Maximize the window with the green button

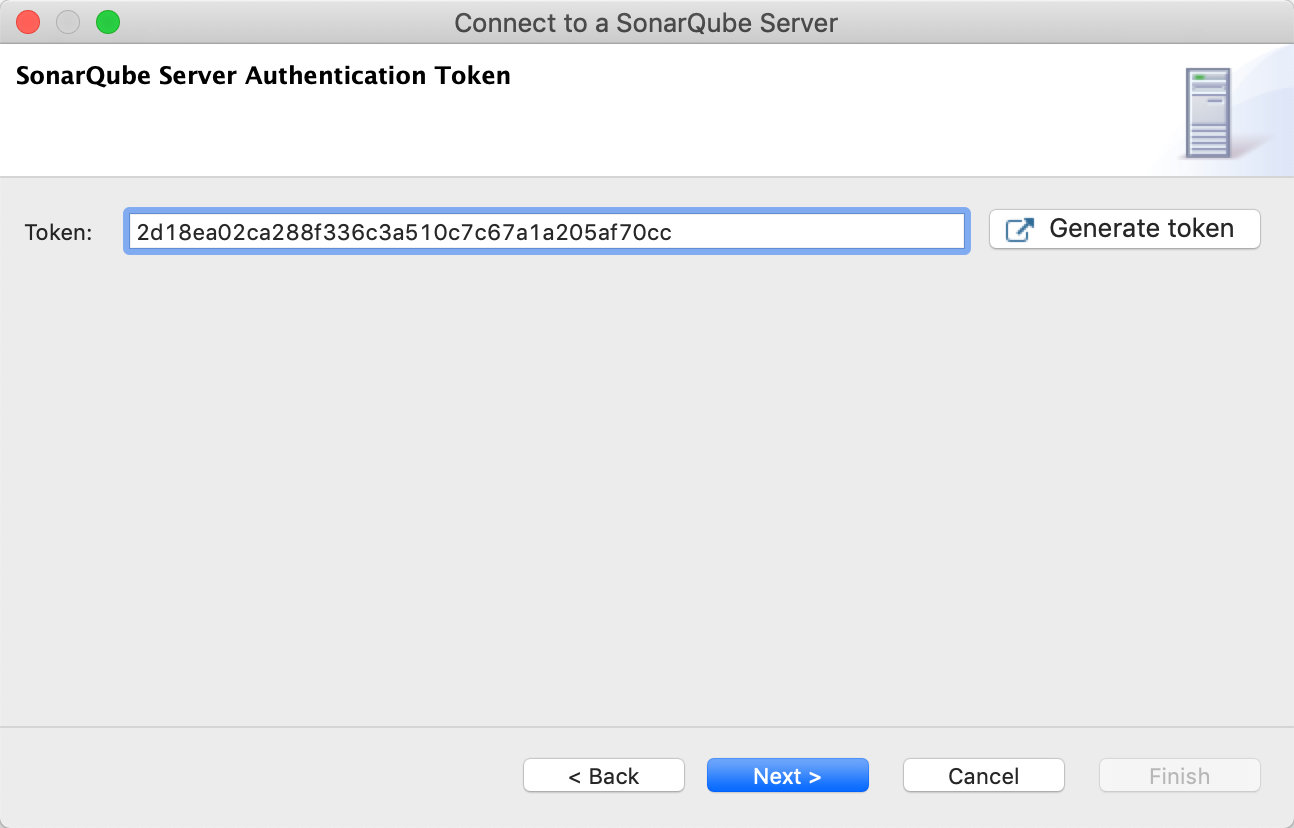click(107, 22)
